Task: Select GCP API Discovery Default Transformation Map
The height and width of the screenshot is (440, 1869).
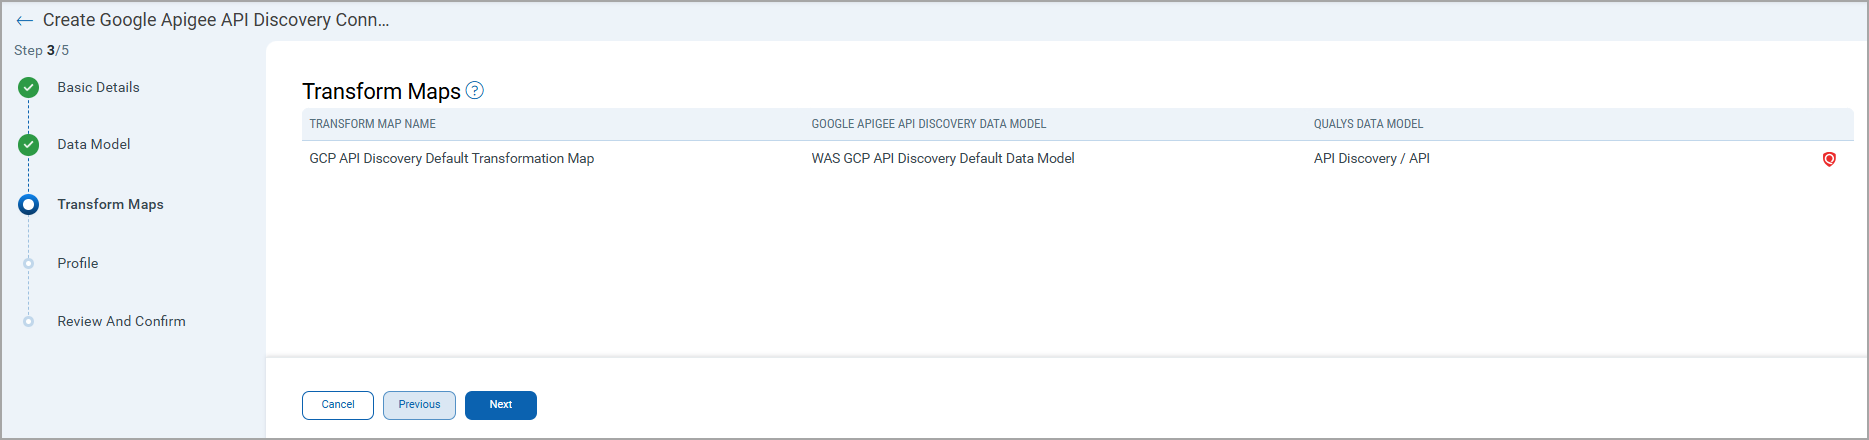Action: [451, 158]
